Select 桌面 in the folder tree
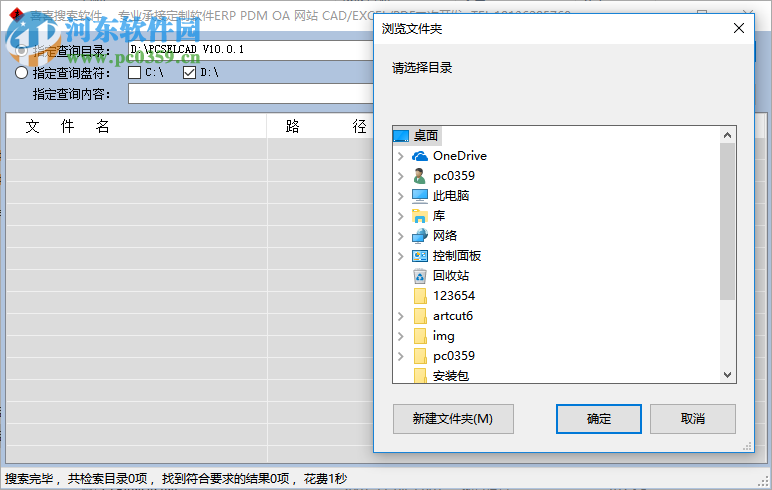772x490 pixels. pyautogui.click(x=426, y=135)
